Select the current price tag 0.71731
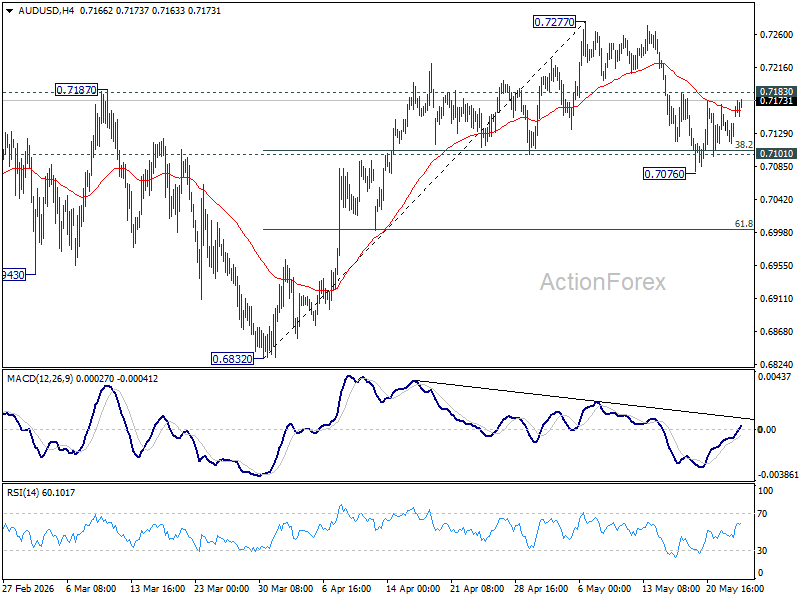Image resolution: width=800 pixels, height=600 pixels. (777, 101)
